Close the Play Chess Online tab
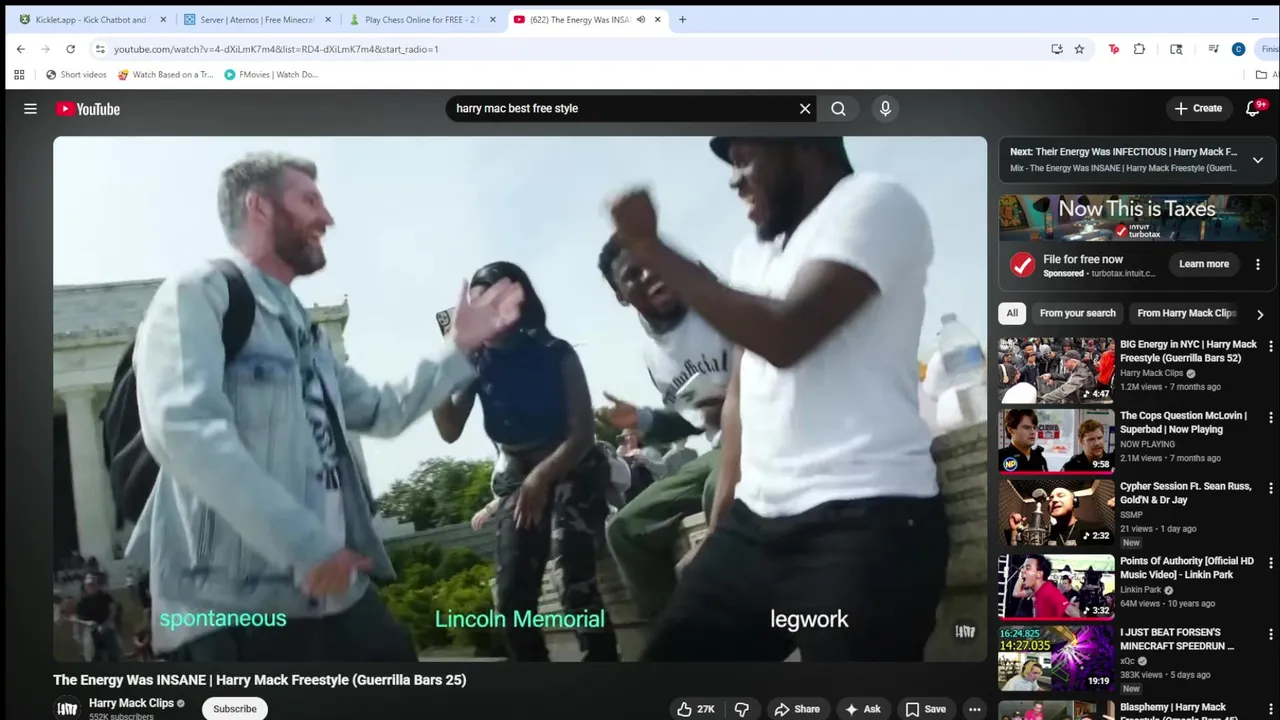This screenshot has width=1280, height=720. coord(492,19)
